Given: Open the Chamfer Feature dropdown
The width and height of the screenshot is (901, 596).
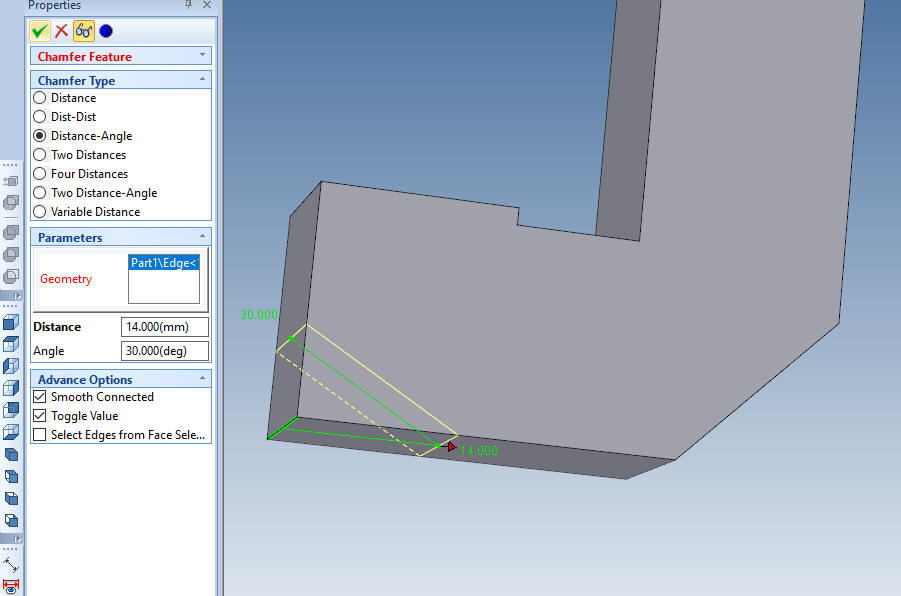Looking at the screenshot, I should tap(202, 55).
